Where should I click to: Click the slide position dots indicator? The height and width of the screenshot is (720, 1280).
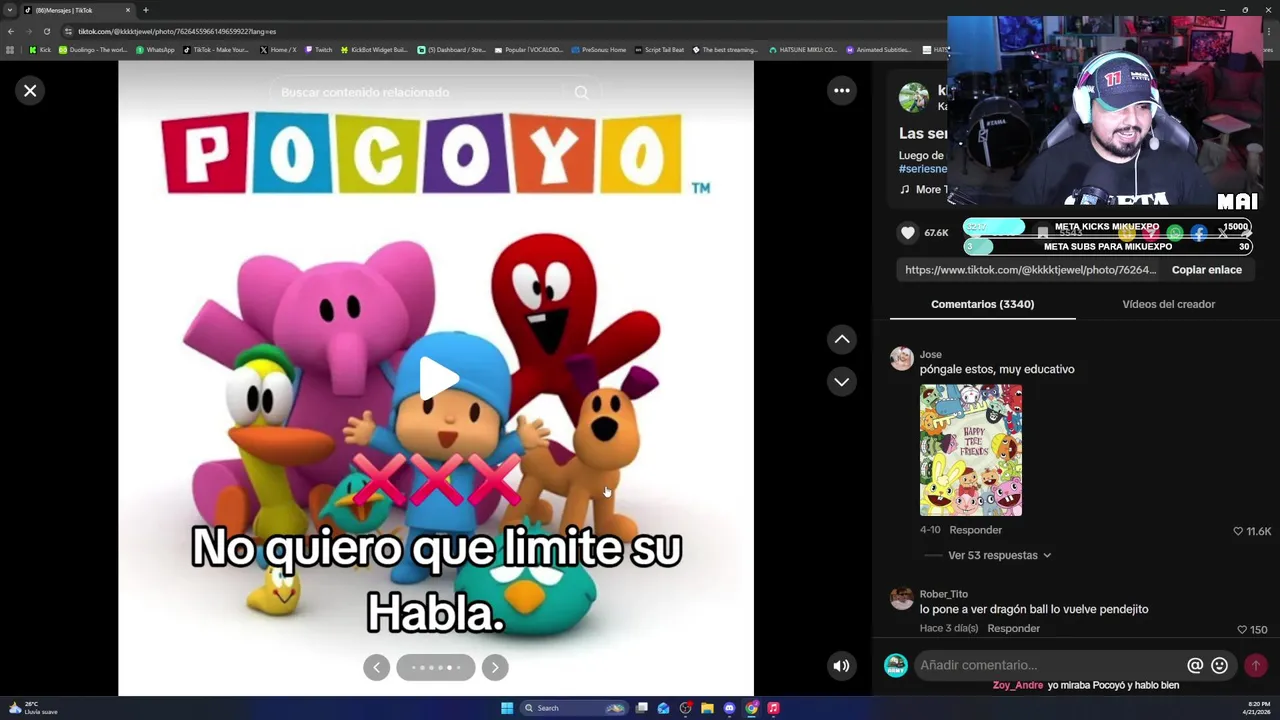tap(436, 668)
